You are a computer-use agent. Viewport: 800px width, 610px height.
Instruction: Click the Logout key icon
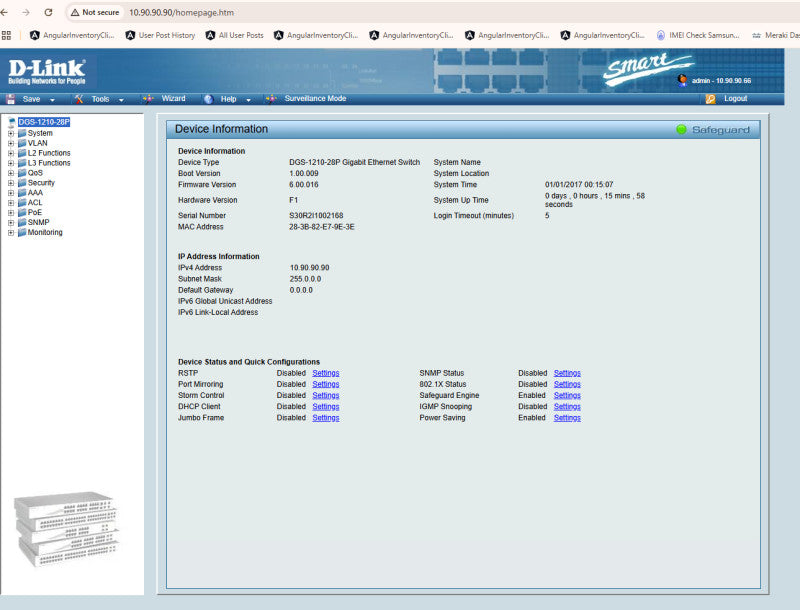(710, 99)
